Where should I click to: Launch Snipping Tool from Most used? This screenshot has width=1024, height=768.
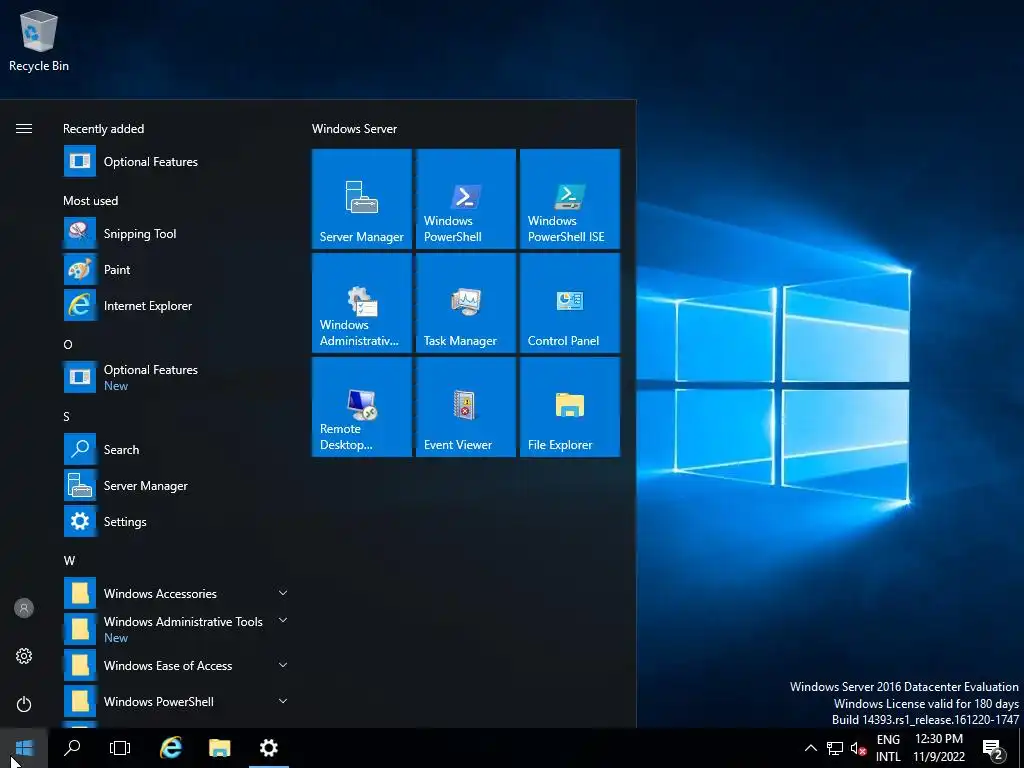click(x=176, y=234)
